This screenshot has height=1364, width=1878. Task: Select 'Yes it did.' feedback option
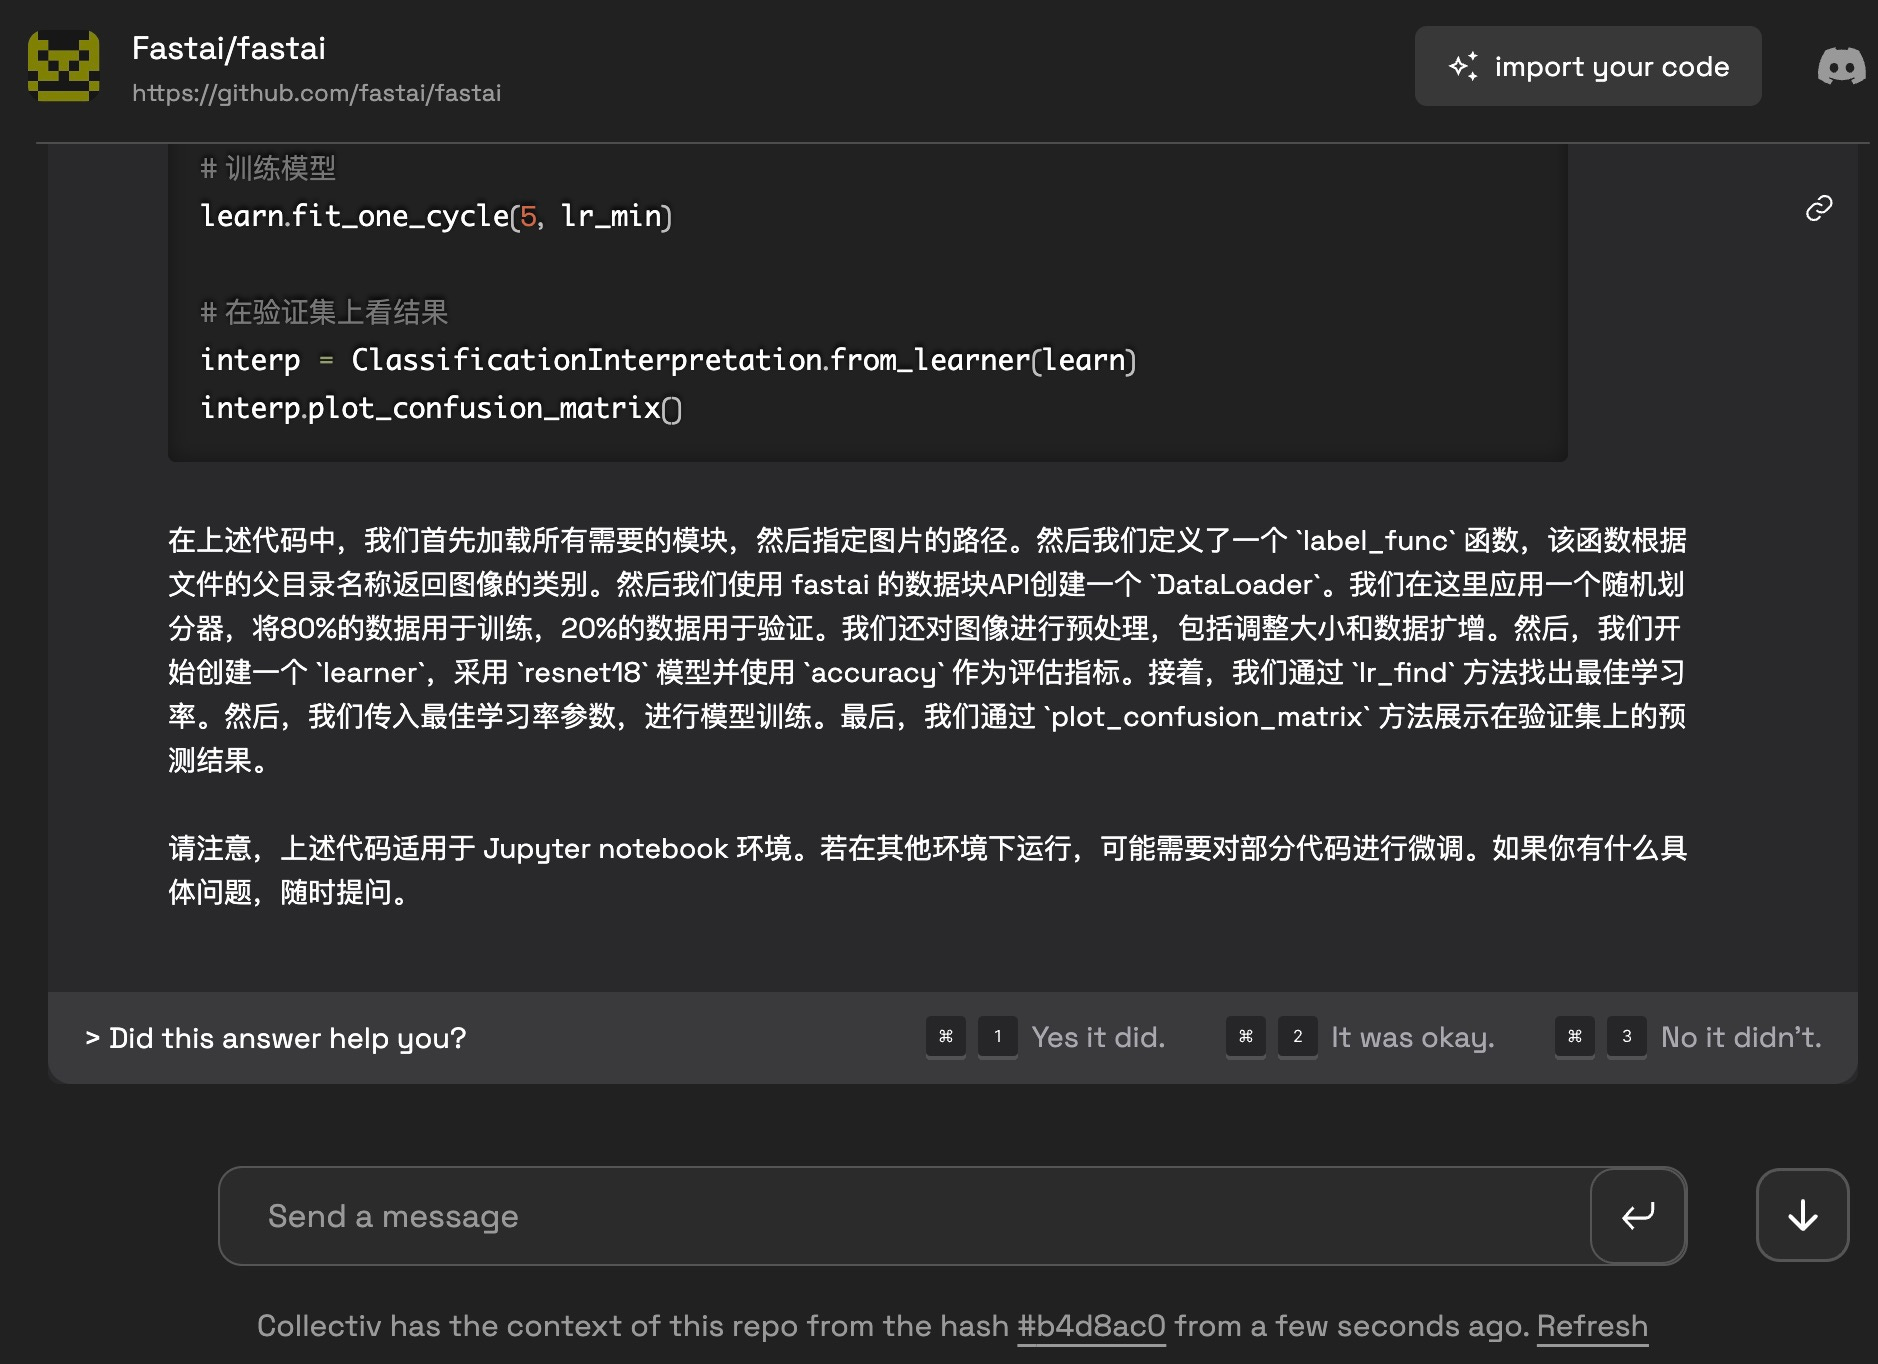[1099, 1037]
